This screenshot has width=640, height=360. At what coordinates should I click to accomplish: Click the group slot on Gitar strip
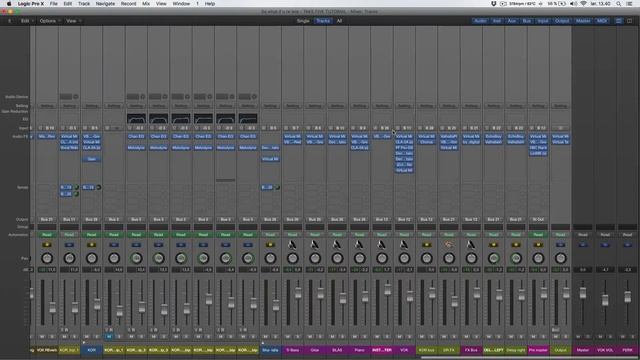coord(315,227)
